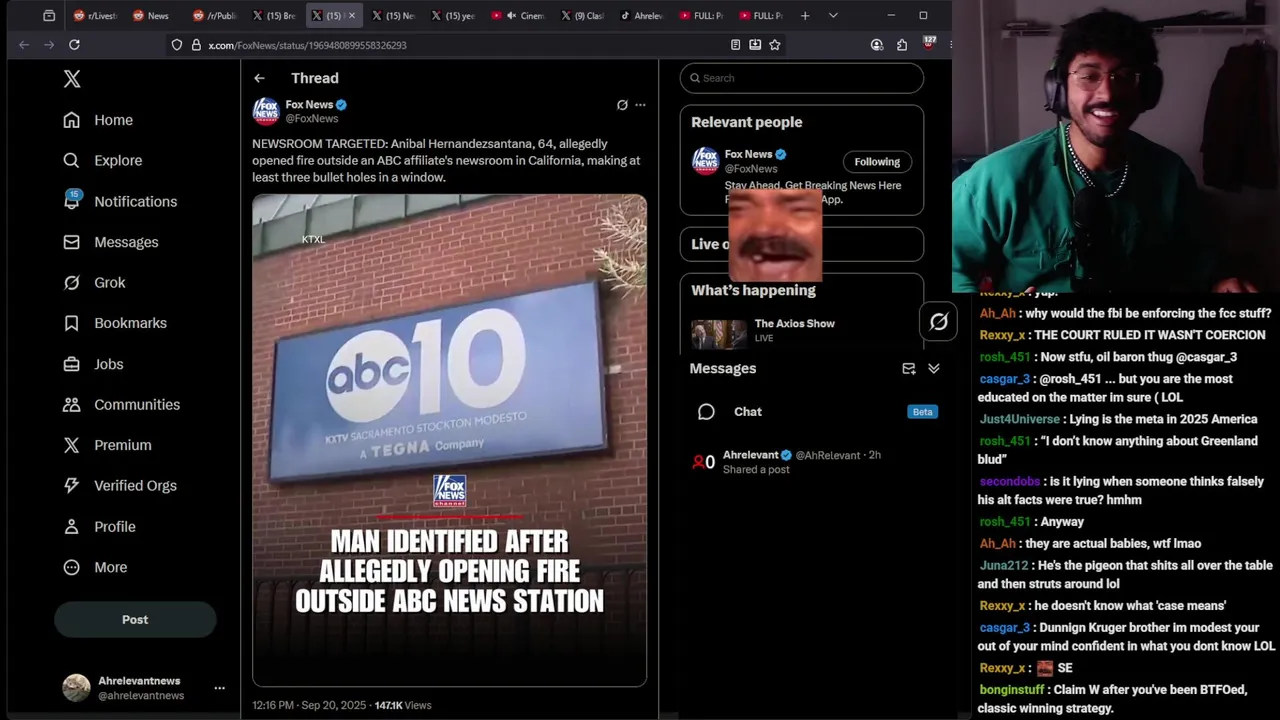Open tweet's three-dot more menu
This screenshot has width=1280, height=720.
tap(641, 104)
